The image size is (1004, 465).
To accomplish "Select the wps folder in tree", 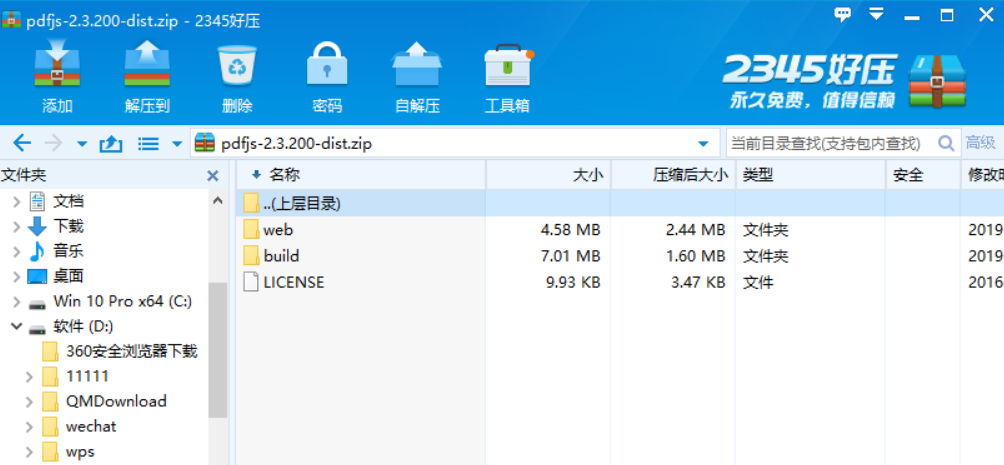I will pyautogui.click(x=80, y=452).
